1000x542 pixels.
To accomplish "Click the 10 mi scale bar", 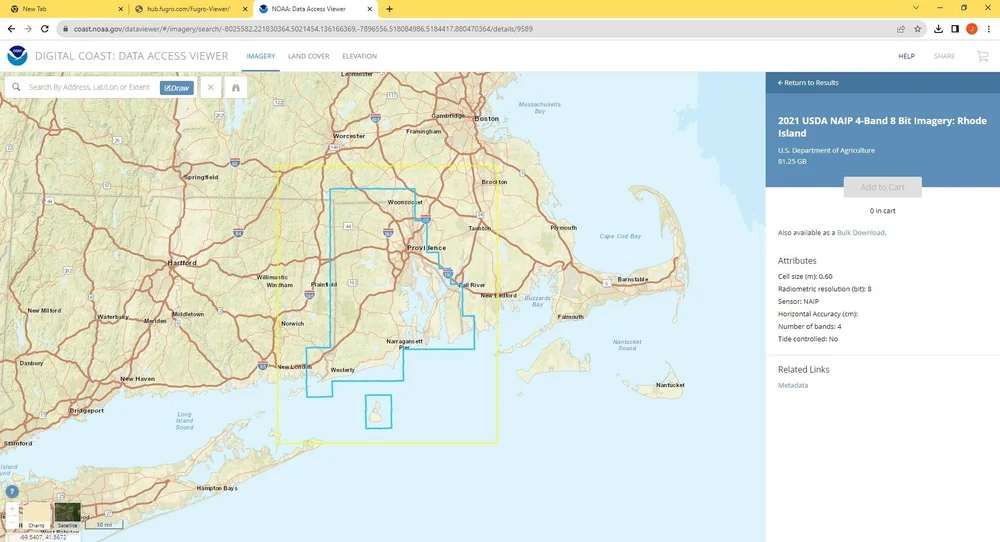I will coord(104,525).
